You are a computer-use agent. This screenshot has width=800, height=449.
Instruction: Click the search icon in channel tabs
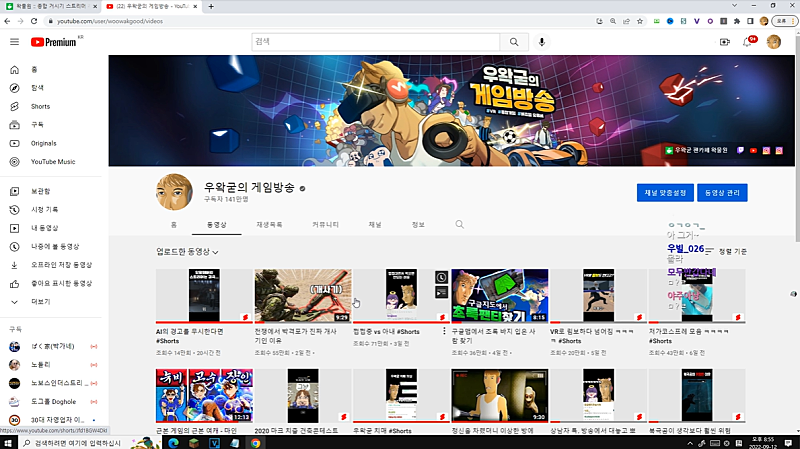(x=460, y=224)
